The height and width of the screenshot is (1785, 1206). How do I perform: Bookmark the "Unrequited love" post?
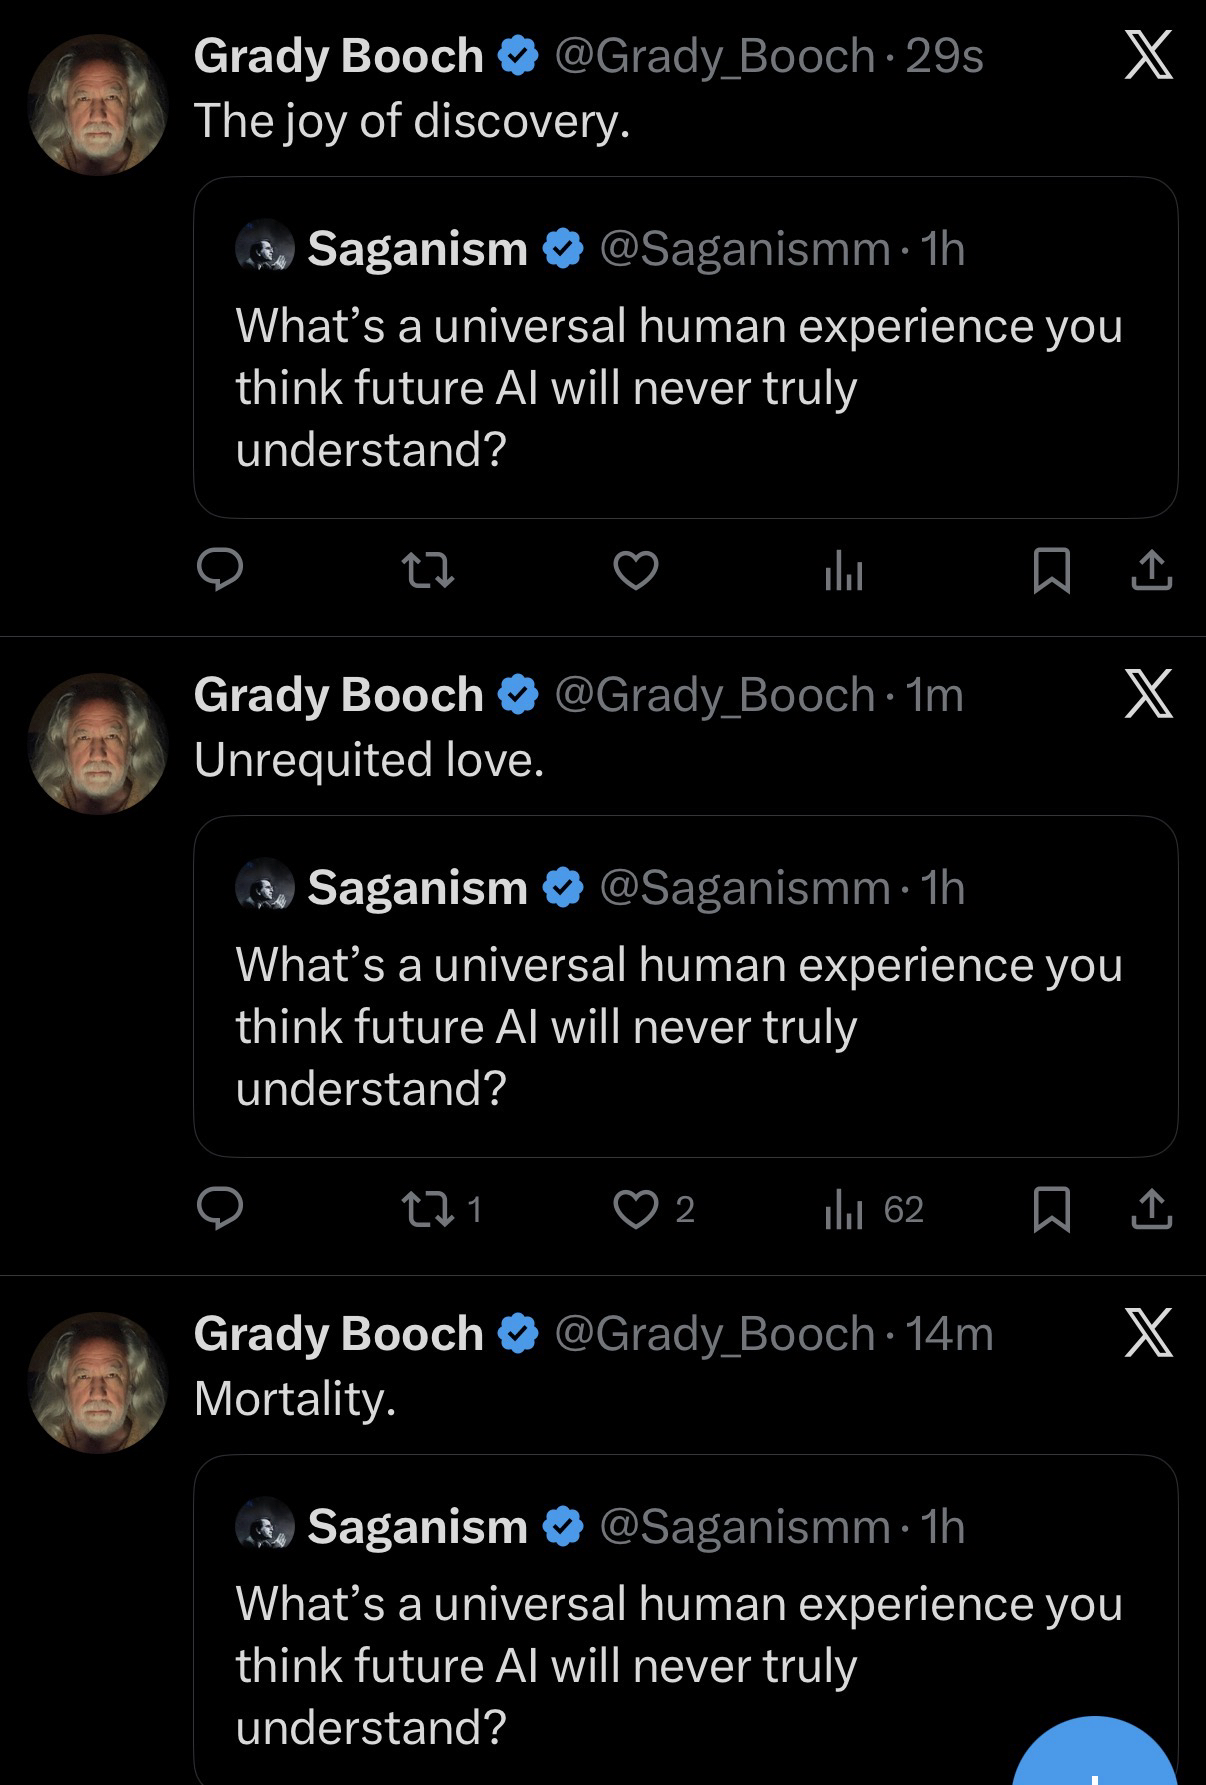point(1051,1209)
